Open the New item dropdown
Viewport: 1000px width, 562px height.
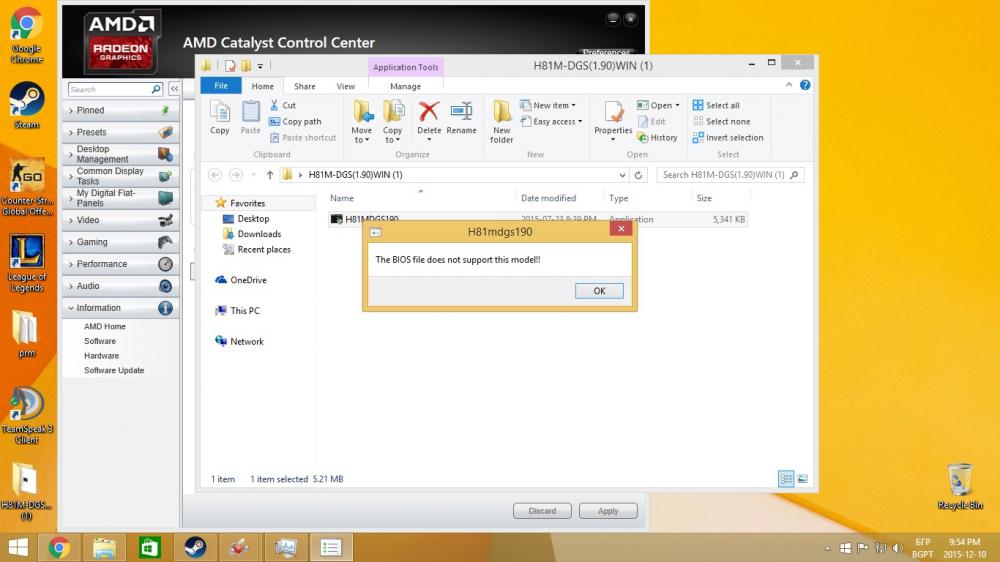coord(548,105)
